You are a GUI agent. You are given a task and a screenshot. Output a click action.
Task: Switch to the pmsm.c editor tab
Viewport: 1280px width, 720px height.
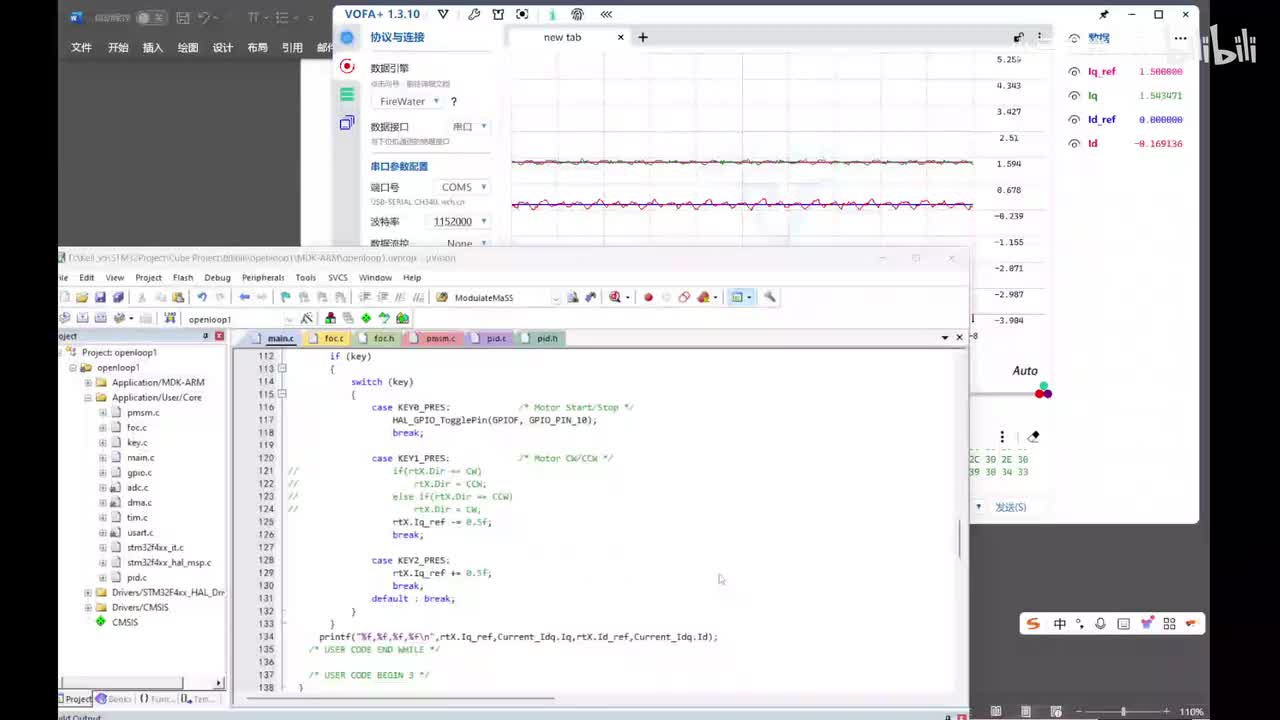[x=435, y=338]
